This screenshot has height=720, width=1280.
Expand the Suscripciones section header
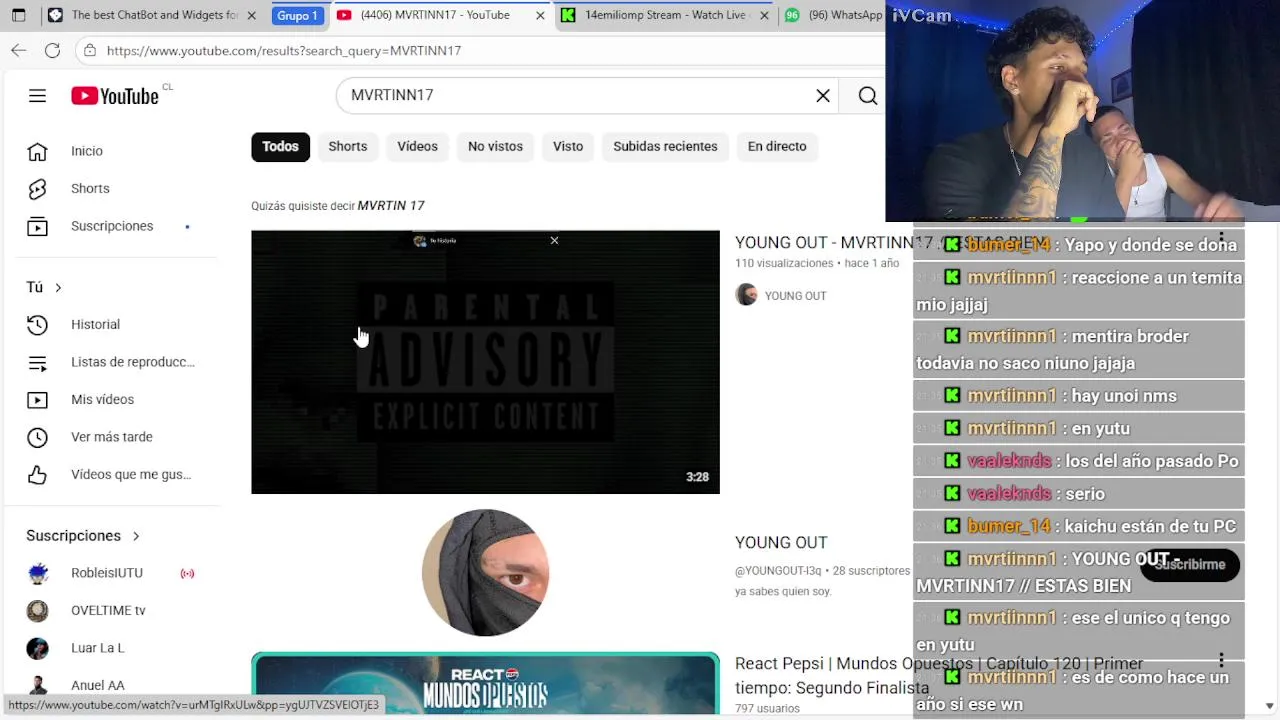(83, 536)
